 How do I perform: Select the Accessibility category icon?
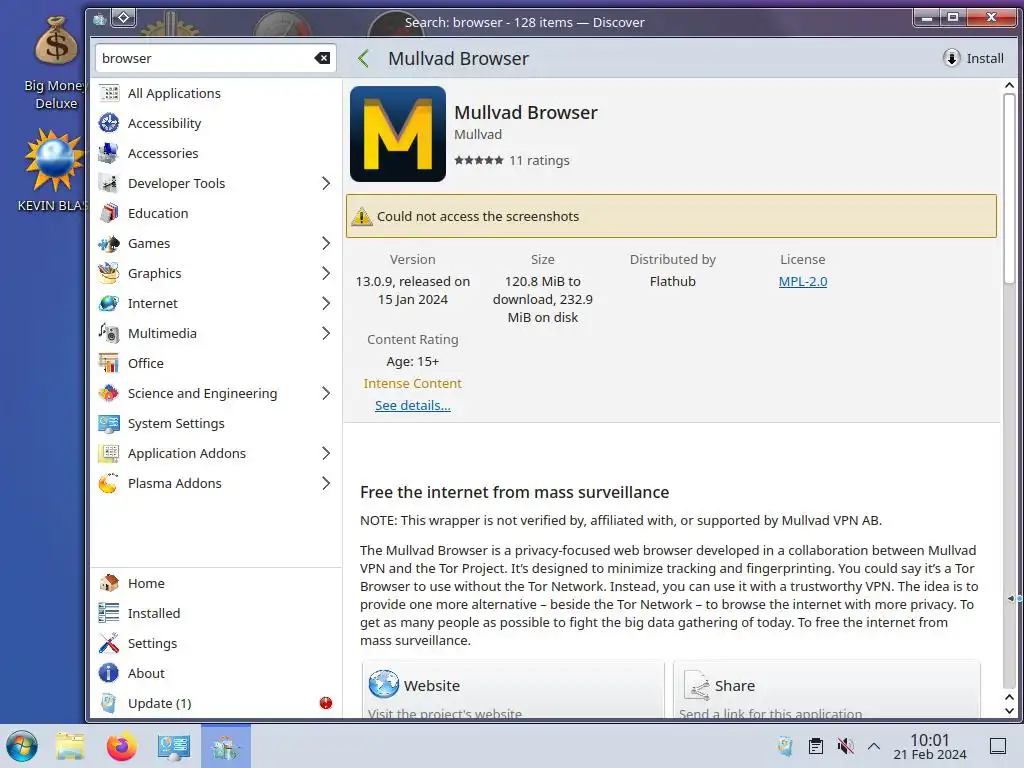pos(109,123)
